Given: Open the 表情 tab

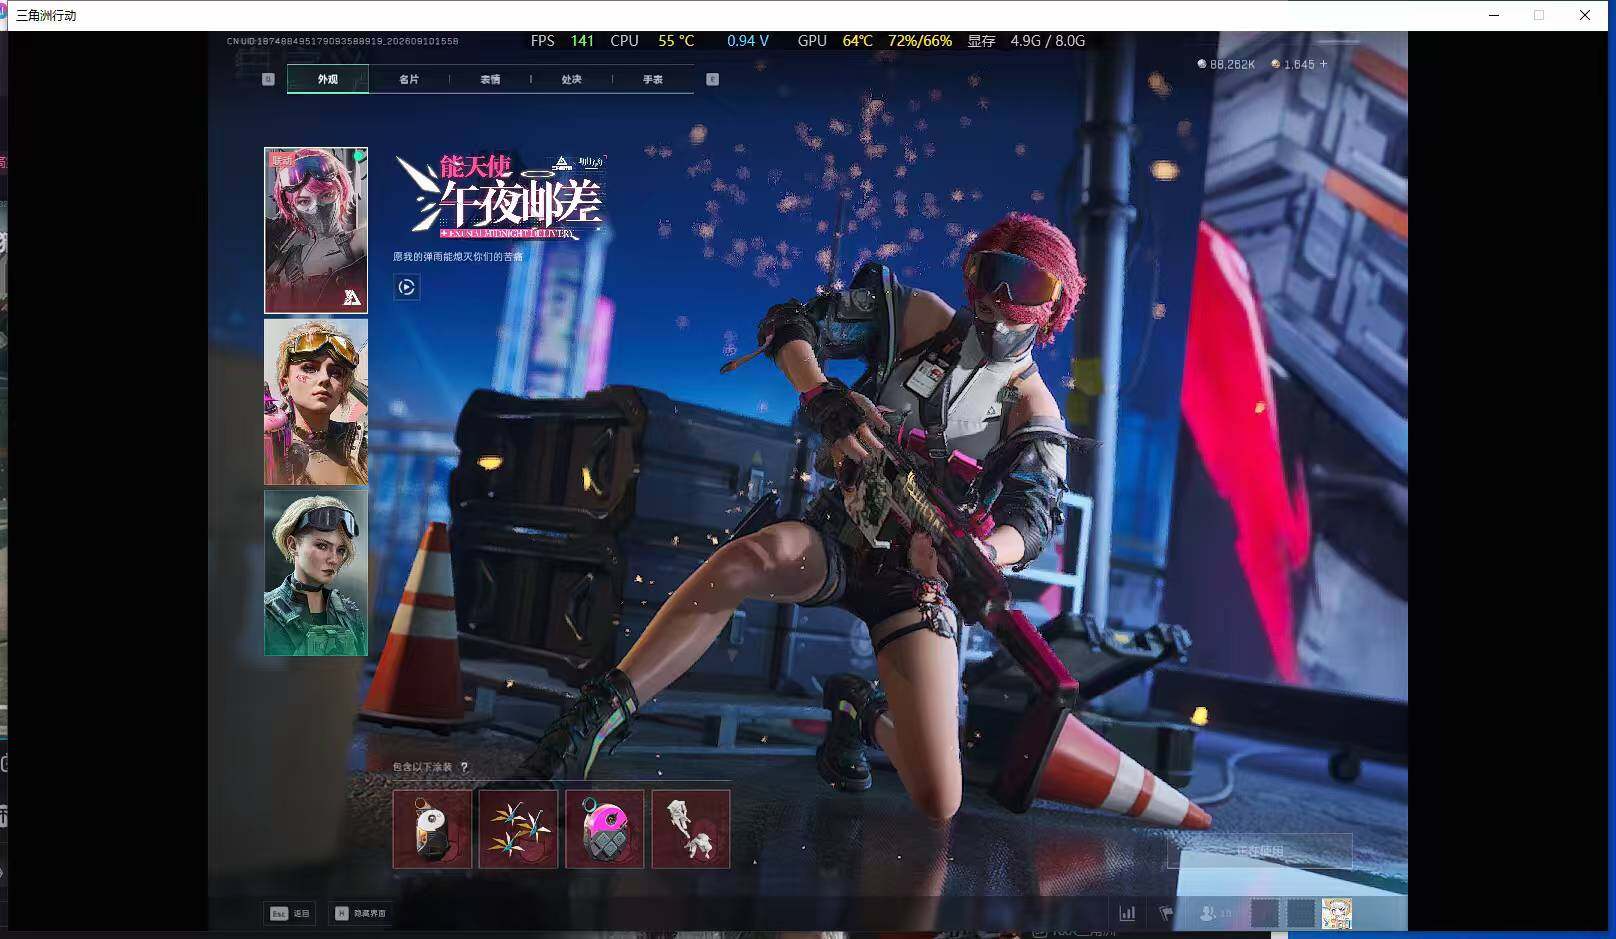Looking at the screenshot, I should tap(490, 79).
